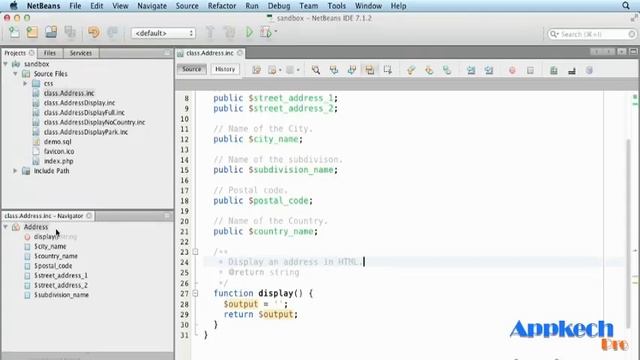Collapse display function fold at line 27
This screenshot has width=640, height=360.
[x=196, y=293]
